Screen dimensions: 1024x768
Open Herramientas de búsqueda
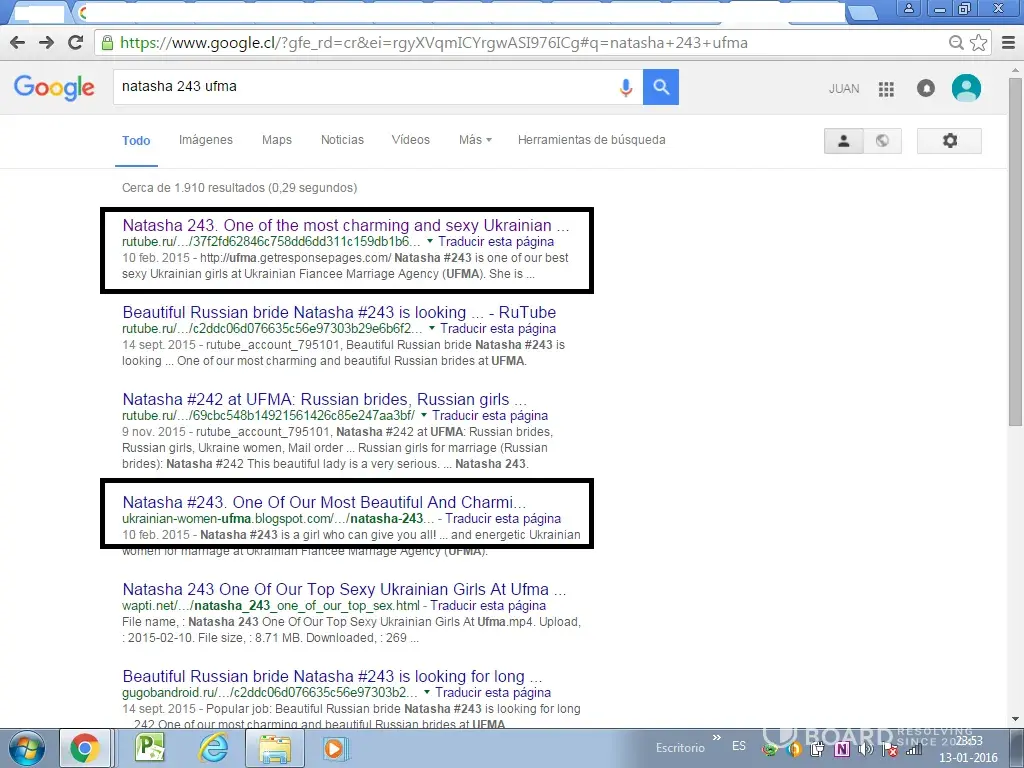point(591,140)
